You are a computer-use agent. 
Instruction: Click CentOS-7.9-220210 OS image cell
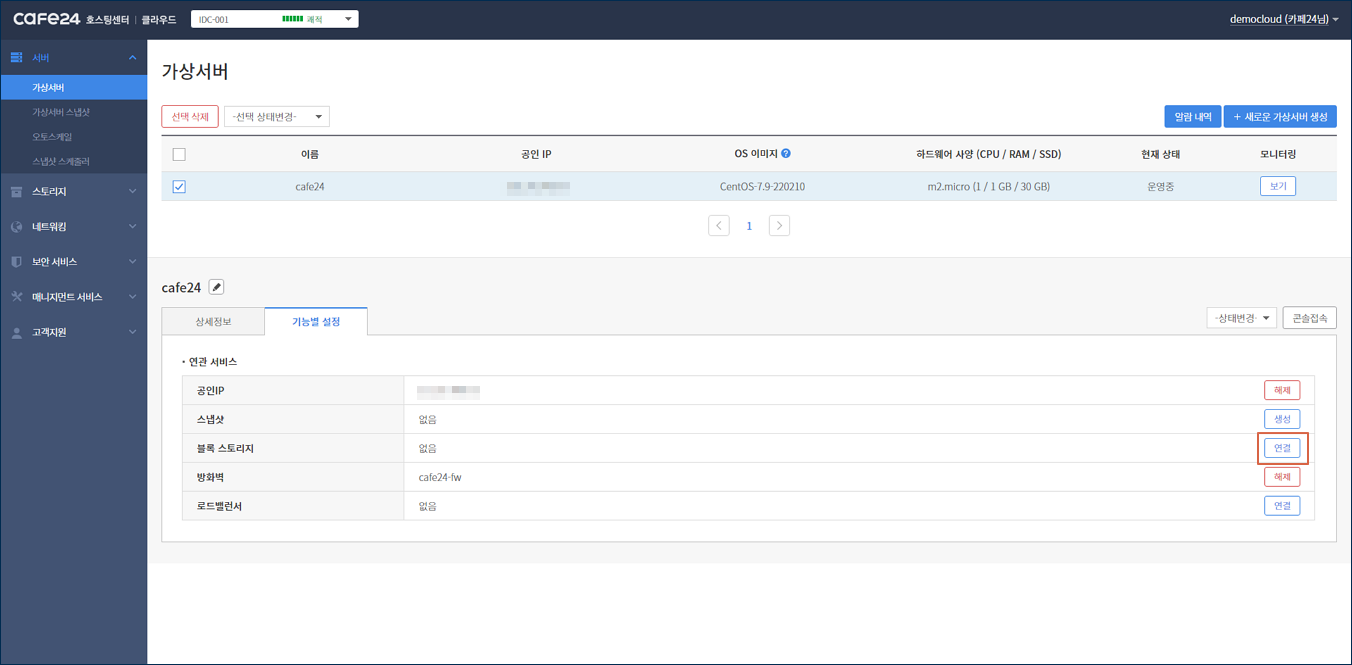click(x=762, y=186)
